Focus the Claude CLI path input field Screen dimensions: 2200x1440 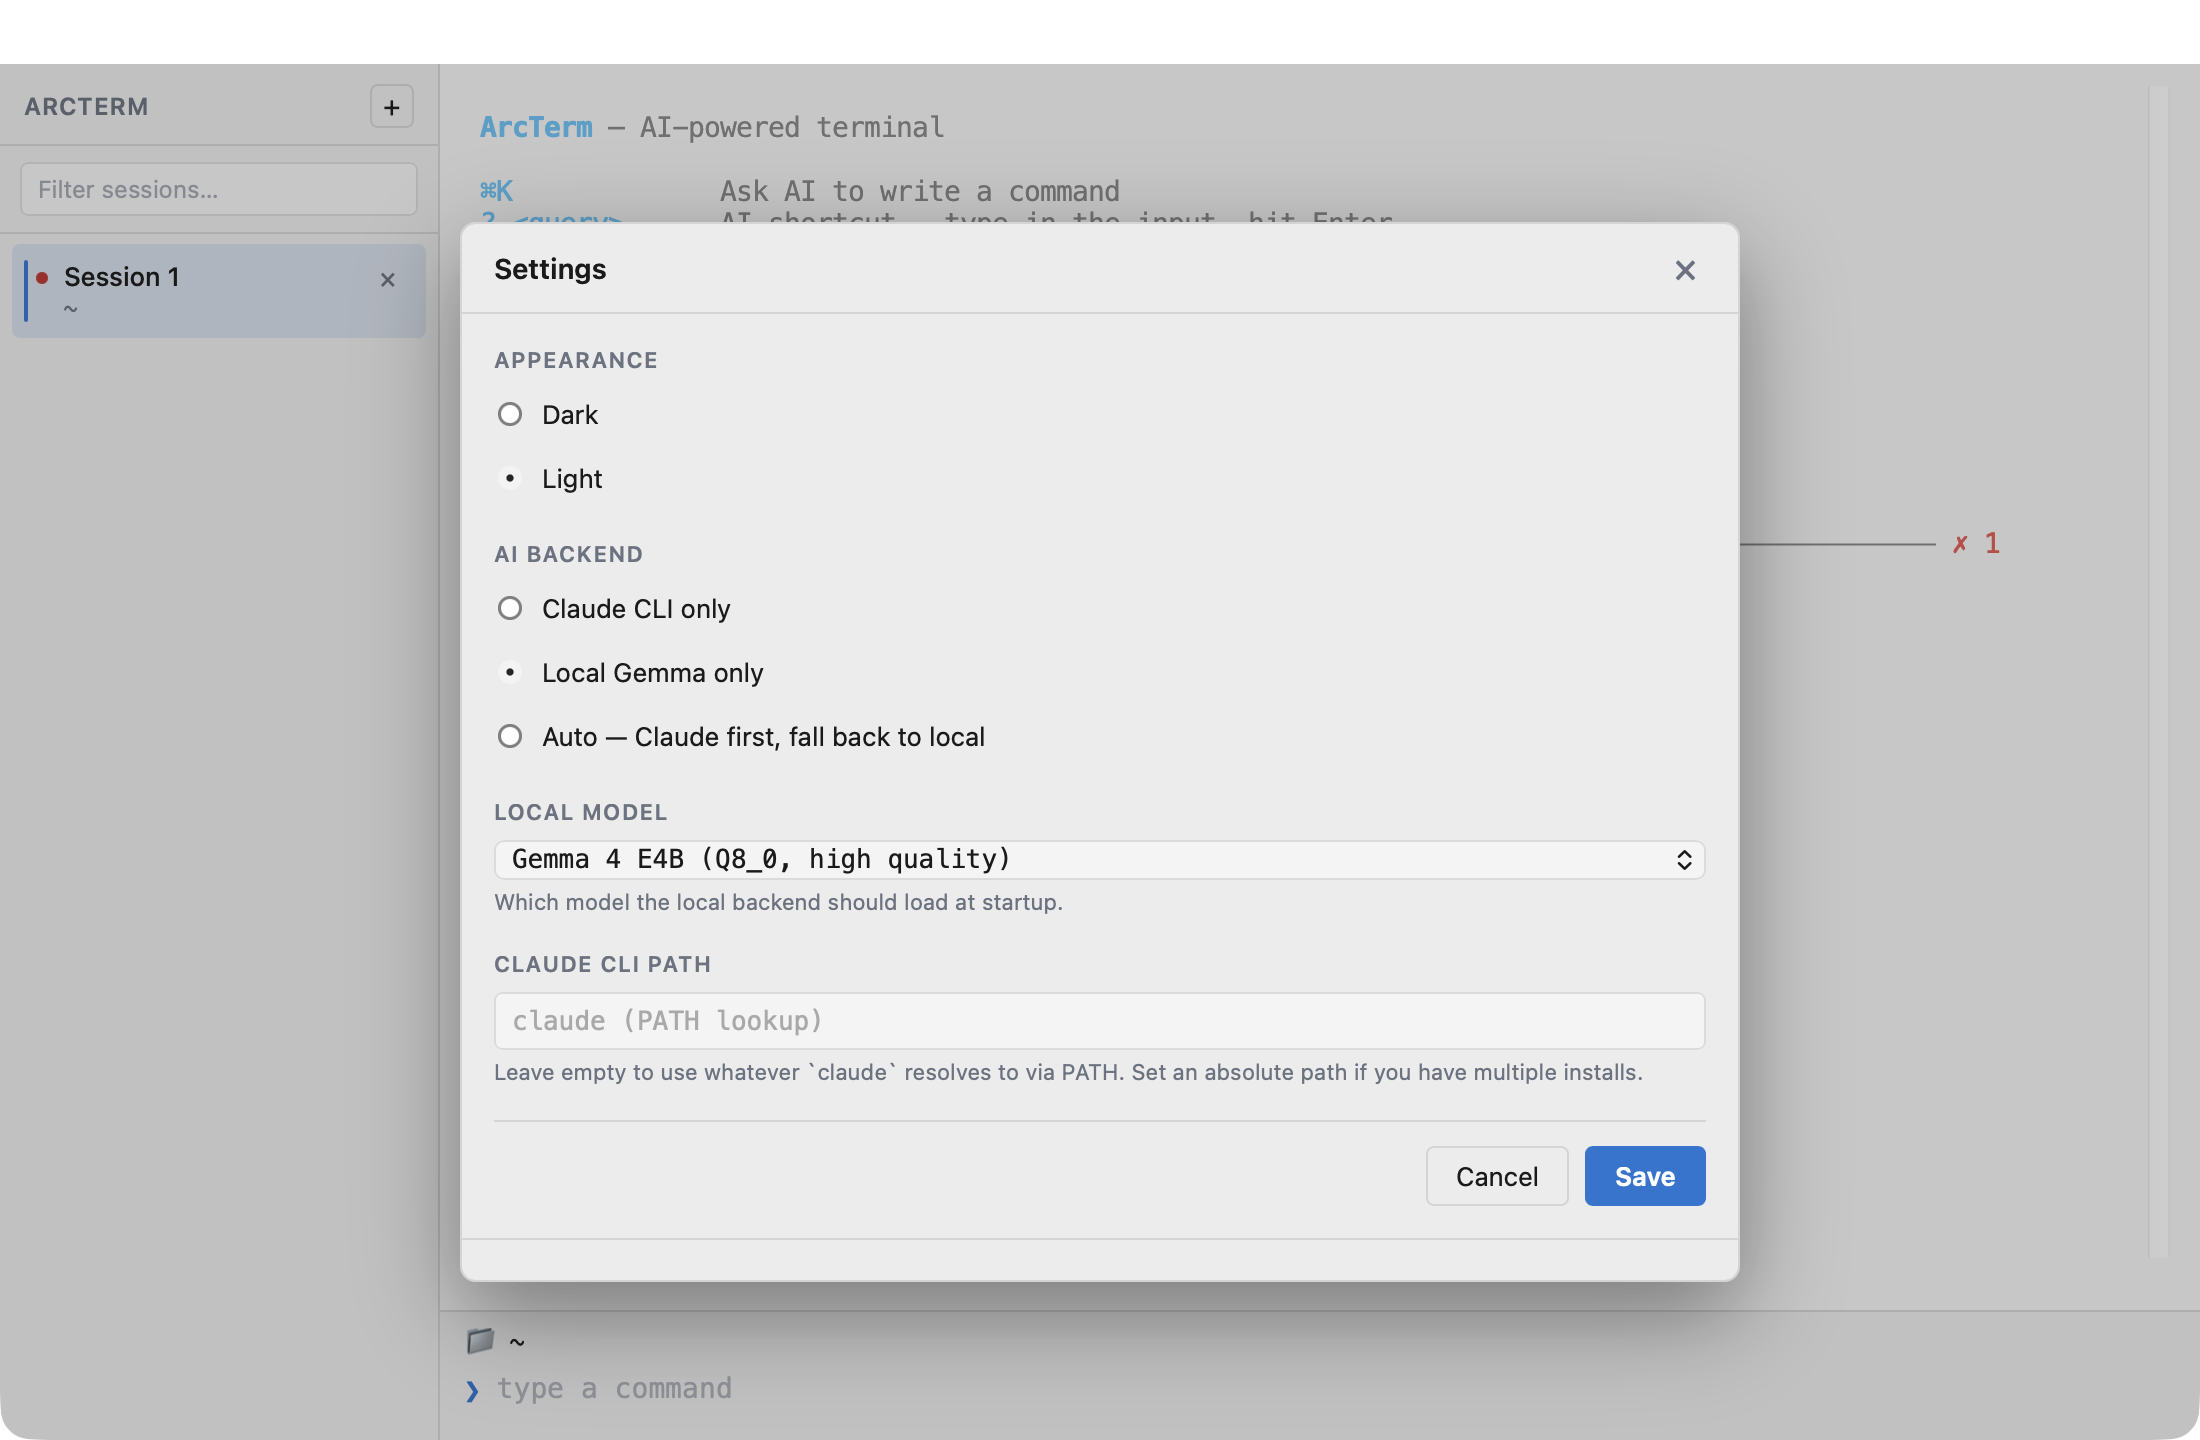[x=1099, y=1020]
